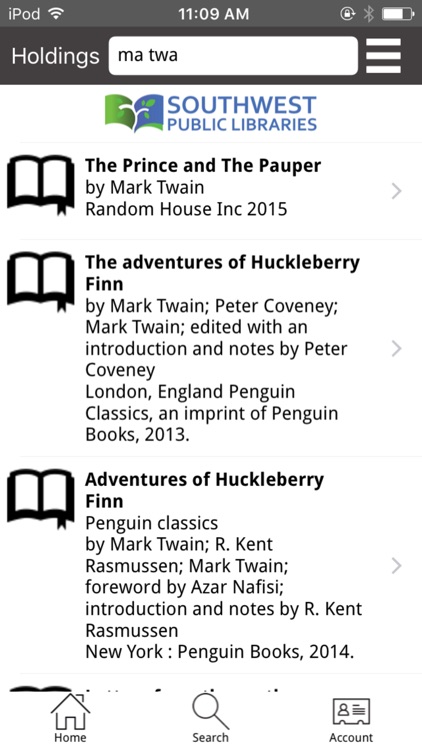Screen dimensions: 422x750
Task: Click the 'ma twa' search field
Action: click(233, 55)
